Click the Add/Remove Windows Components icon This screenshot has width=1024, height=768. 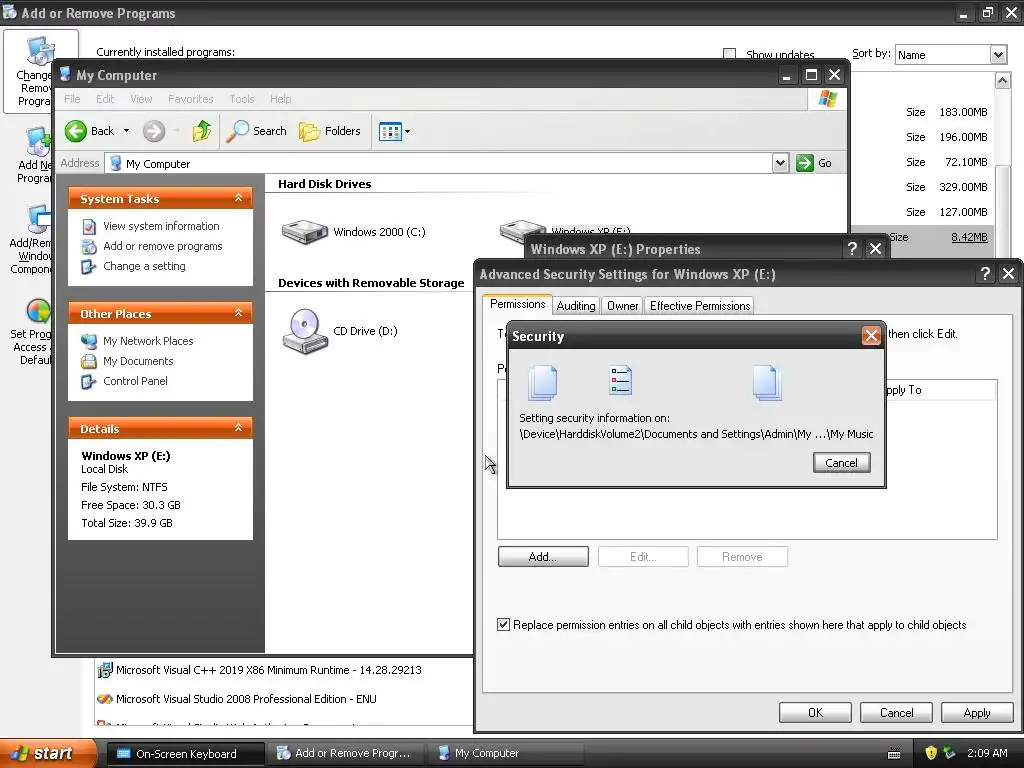[x=39, y=219]
